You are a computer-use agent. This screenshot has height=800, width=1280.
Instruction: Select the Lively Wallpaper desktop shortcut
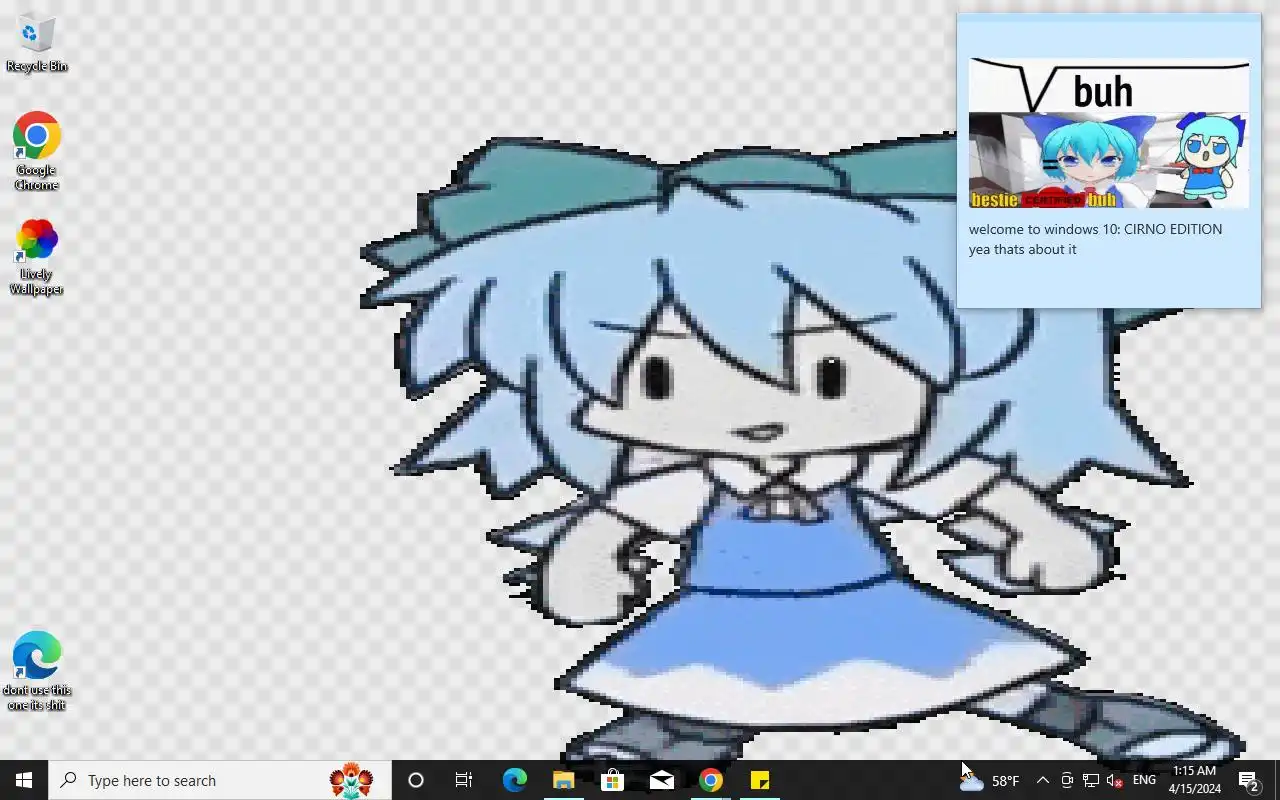point(37,257)
